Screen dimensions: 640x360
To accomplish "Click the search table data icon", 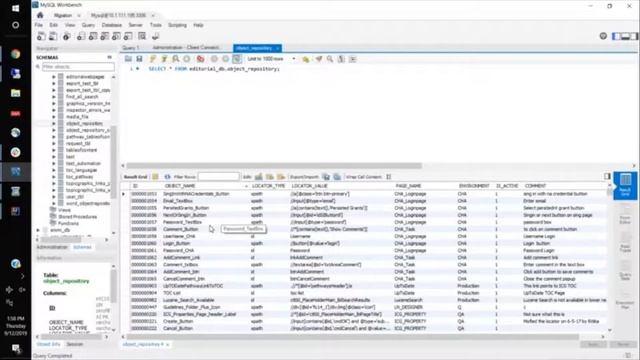I will pyautogui.click(x=142, y=36).
